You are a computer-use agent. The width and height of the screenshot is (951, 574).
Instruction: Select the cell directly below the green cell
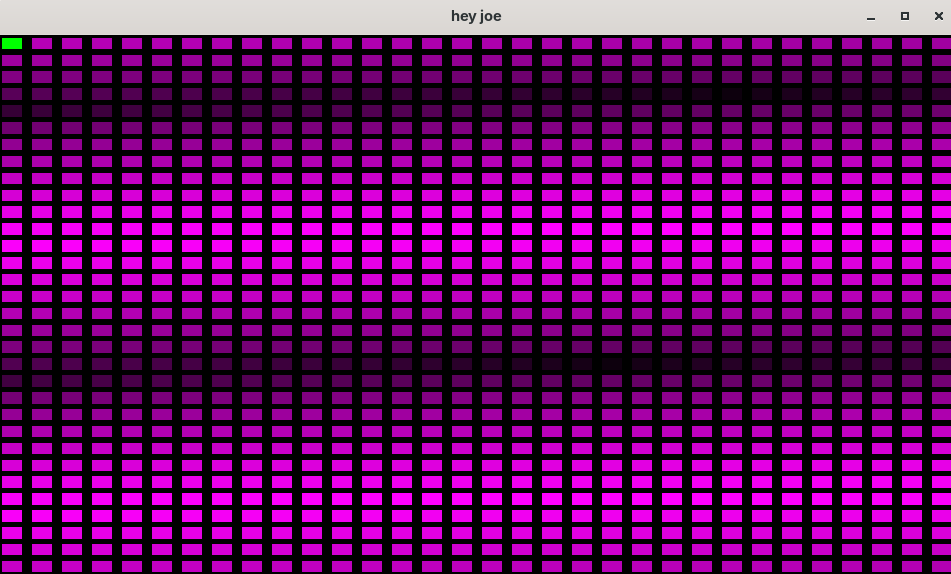pos(12,60)
